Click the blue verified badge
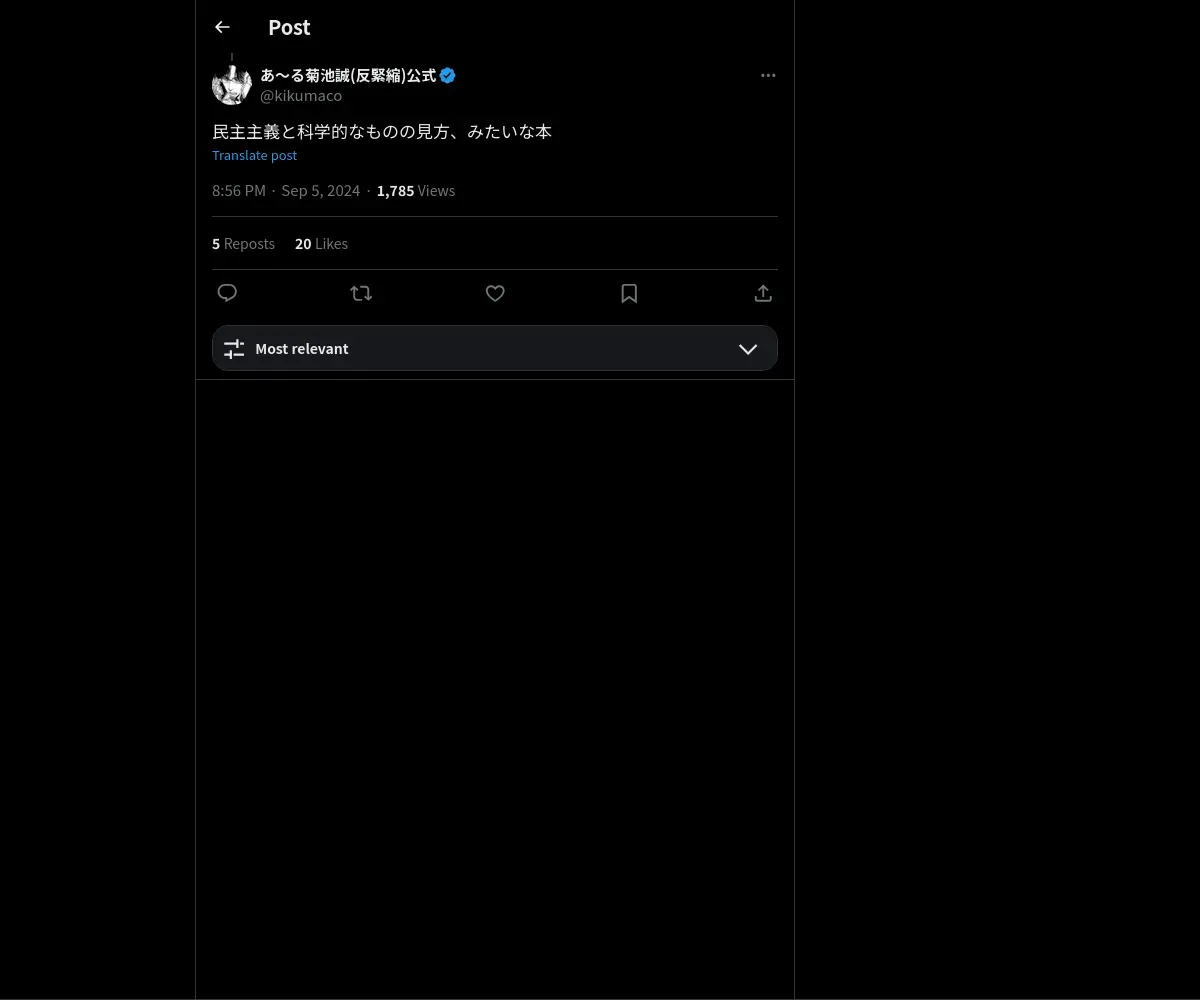 (x=448, y=76)
